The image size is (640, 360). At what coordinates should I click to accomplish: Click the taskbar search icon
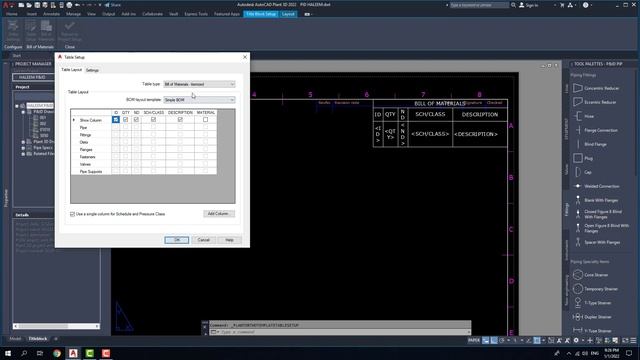coord(24,353)
